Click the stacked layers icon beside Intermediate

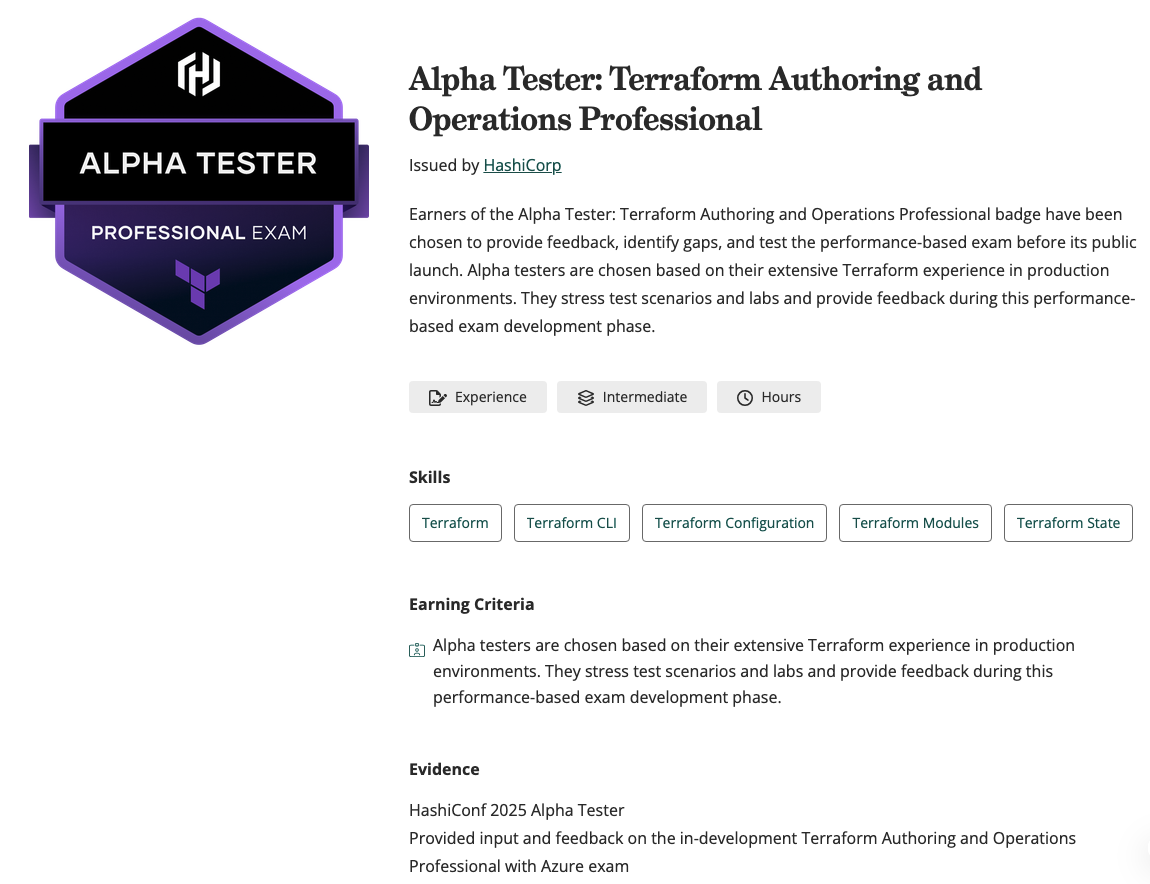tap(586, 398)
